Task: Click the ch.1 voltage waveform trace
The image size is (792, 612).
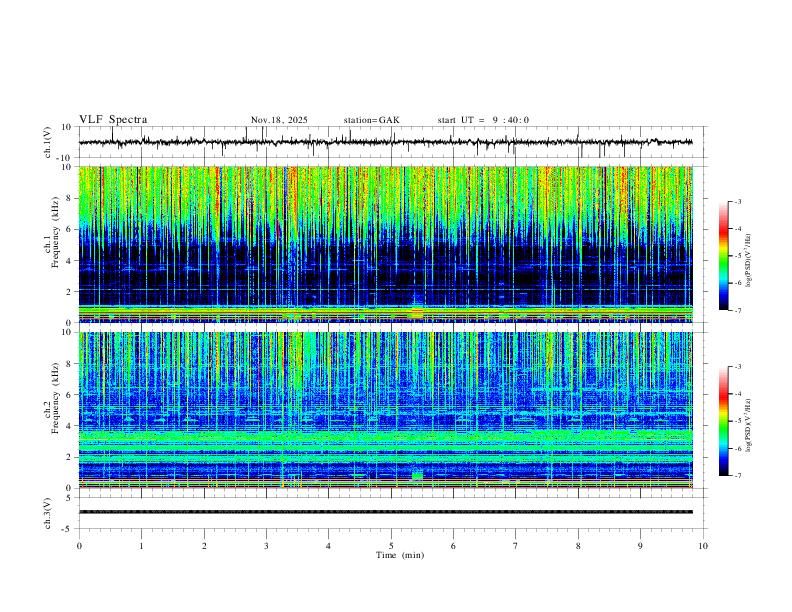Action: tap(385, 142)
